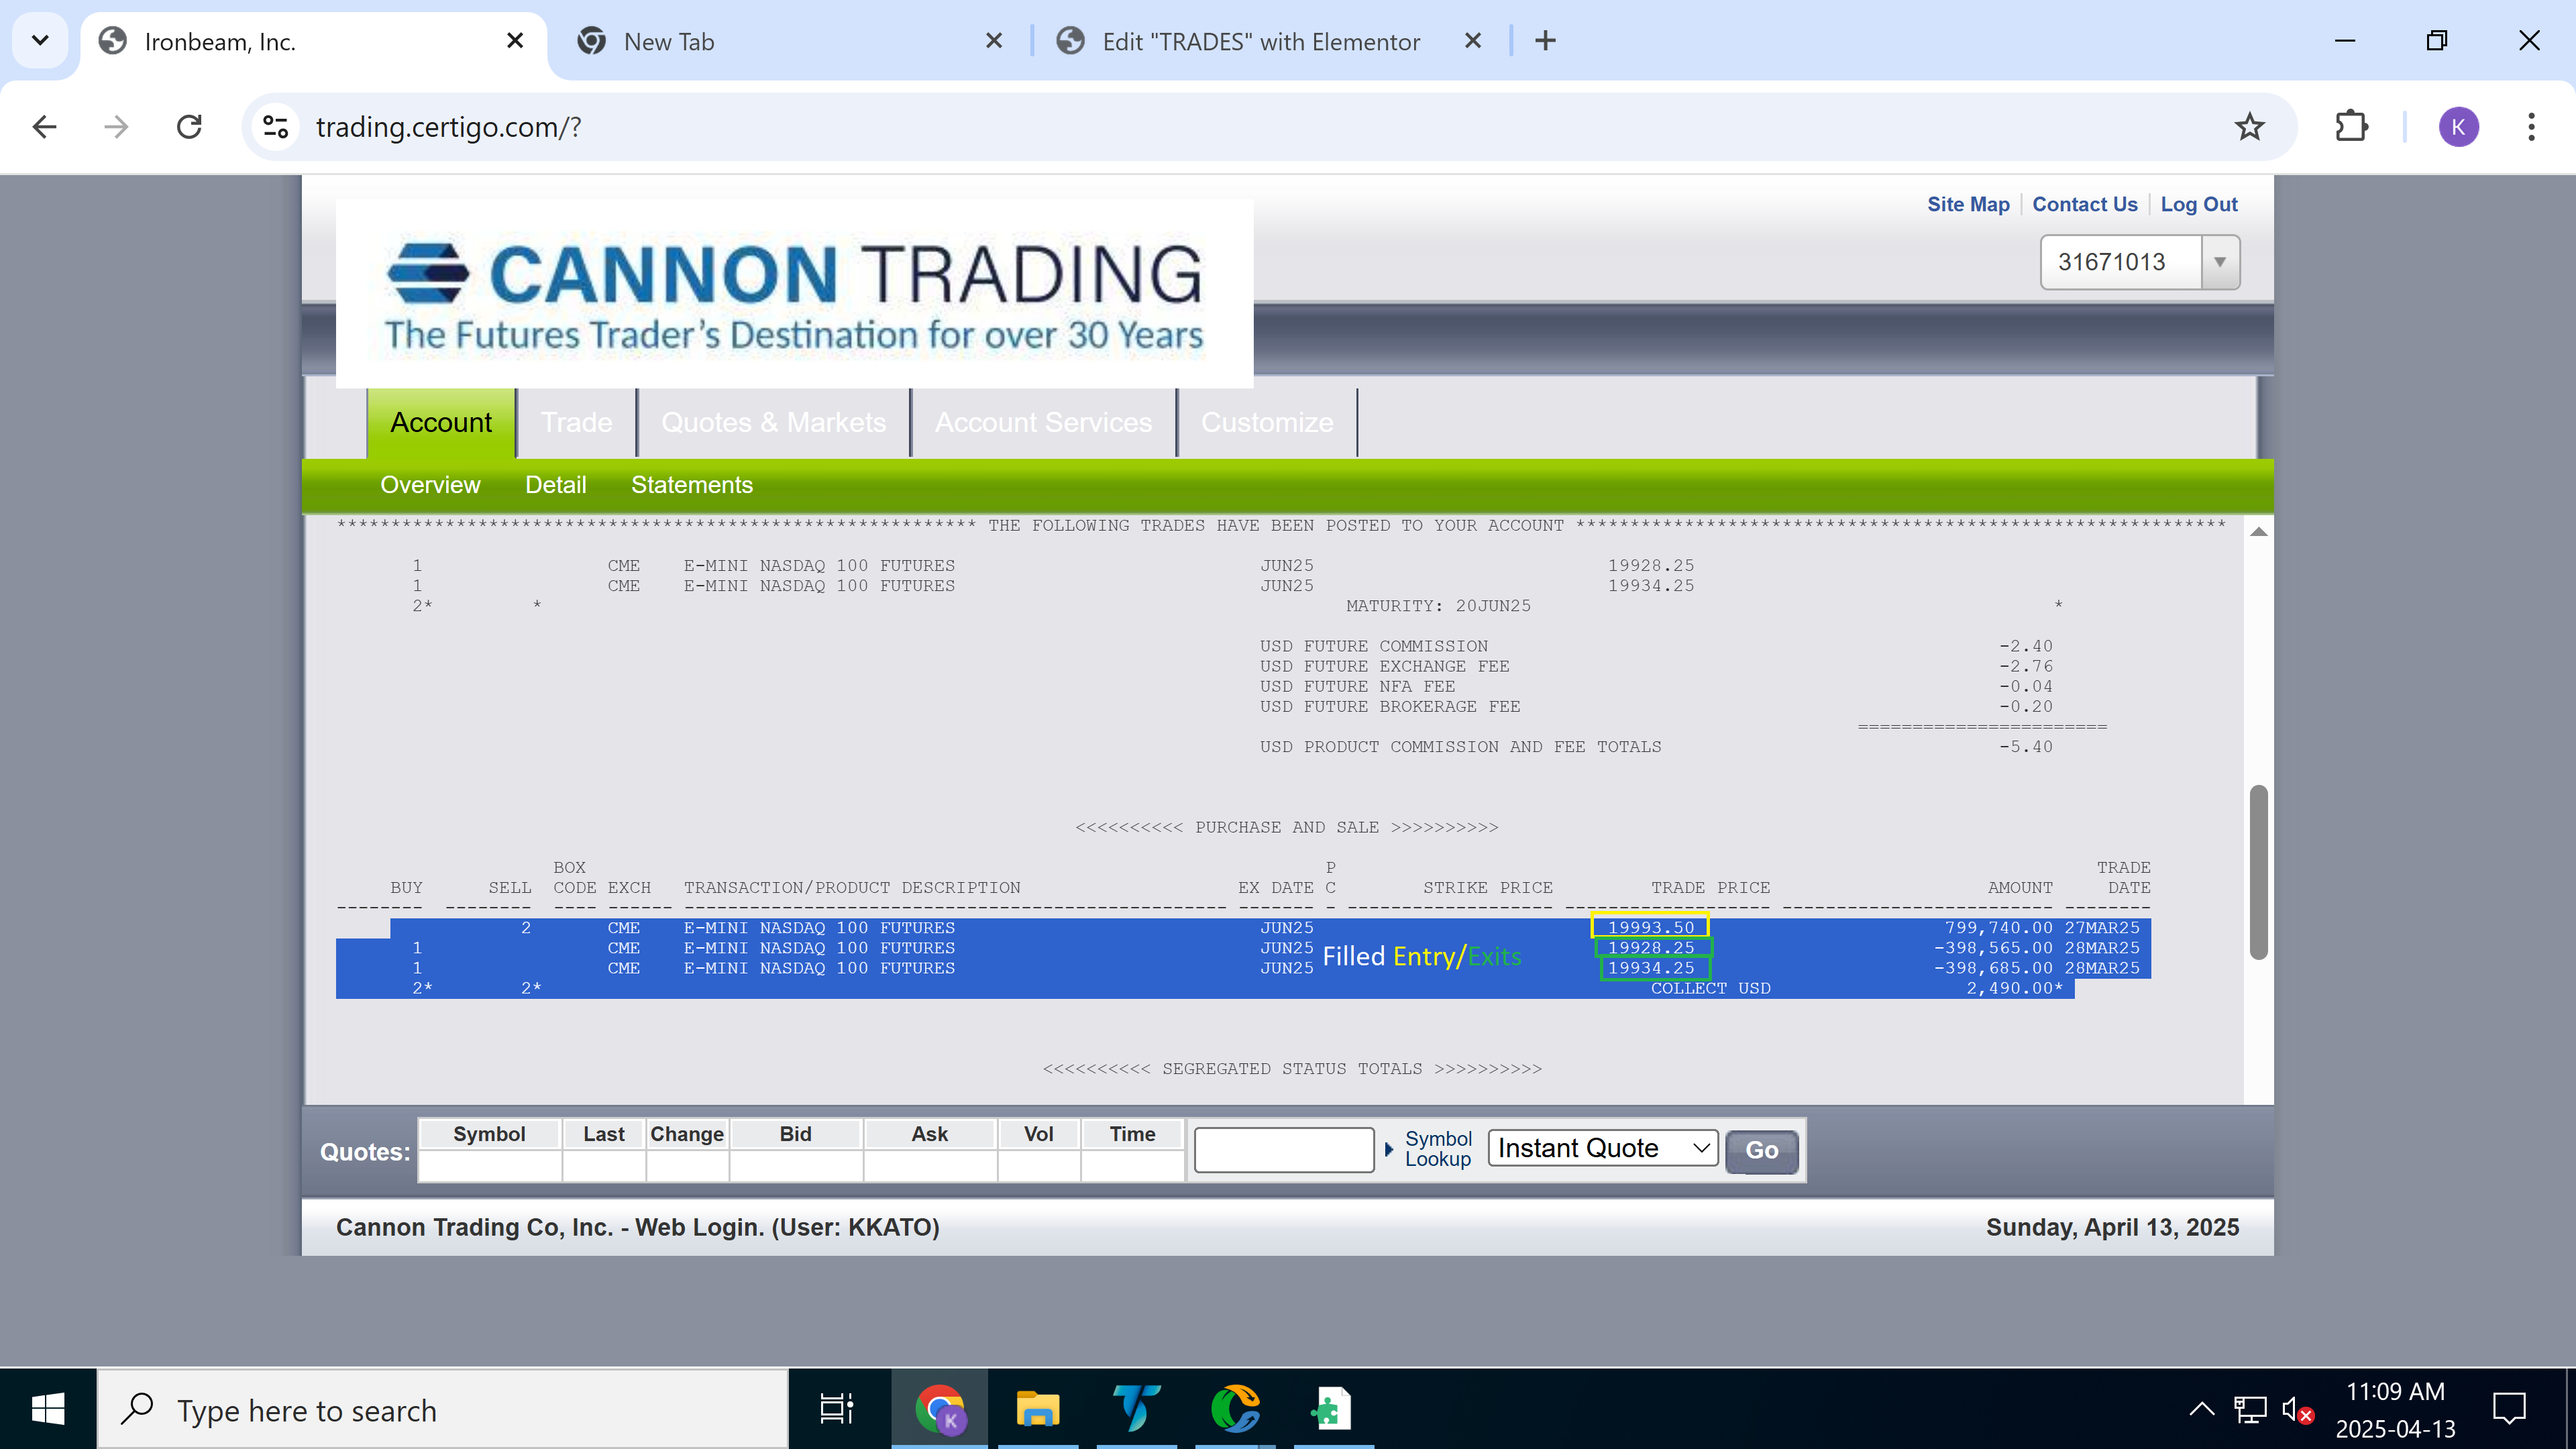Open site information icon in address bar
This screenshot has width=2576, height=1449.
[x=275, y=127]
